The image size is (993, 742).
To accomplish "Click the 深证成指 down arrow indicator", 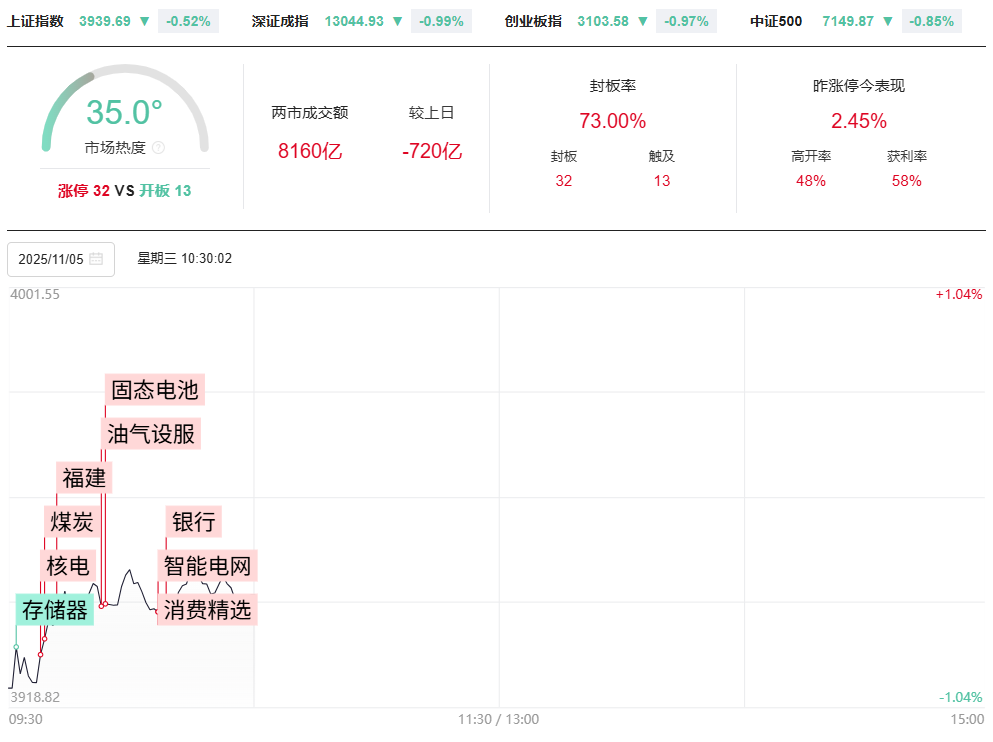I will [x=397, y=21].
